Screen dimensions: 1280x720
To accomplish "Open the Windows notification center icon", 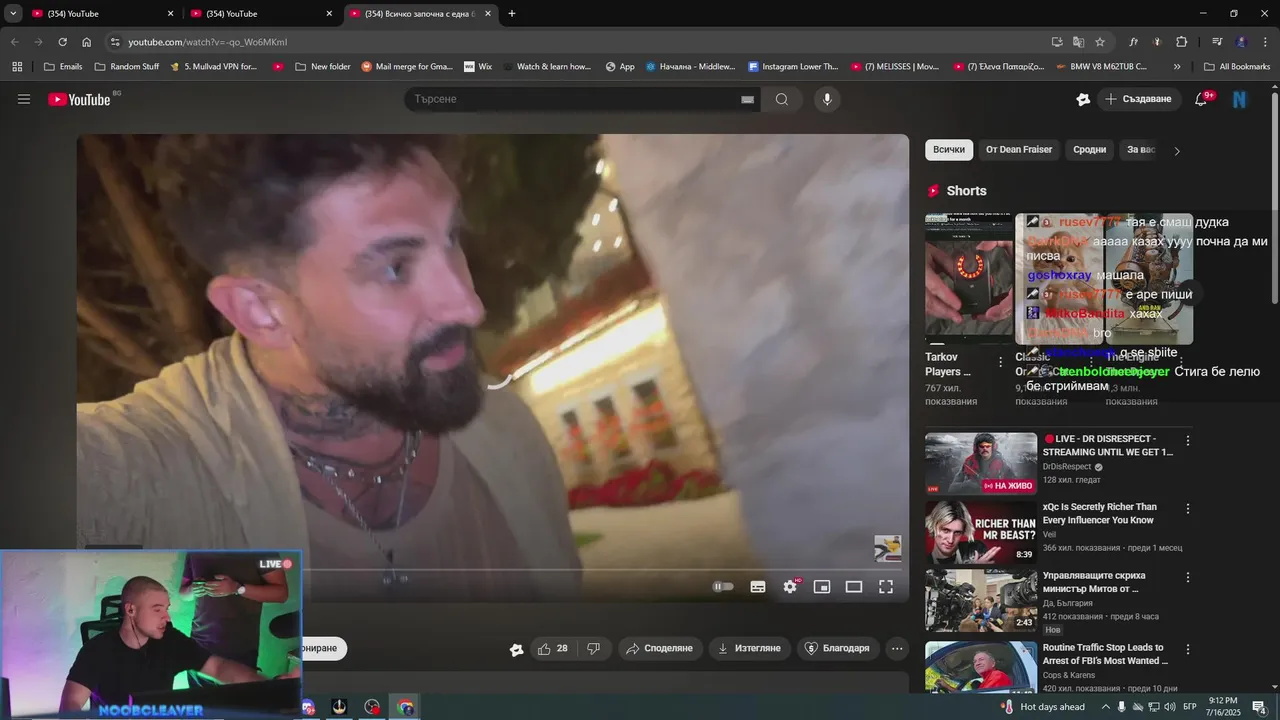I will click(x=1259, y=707).
